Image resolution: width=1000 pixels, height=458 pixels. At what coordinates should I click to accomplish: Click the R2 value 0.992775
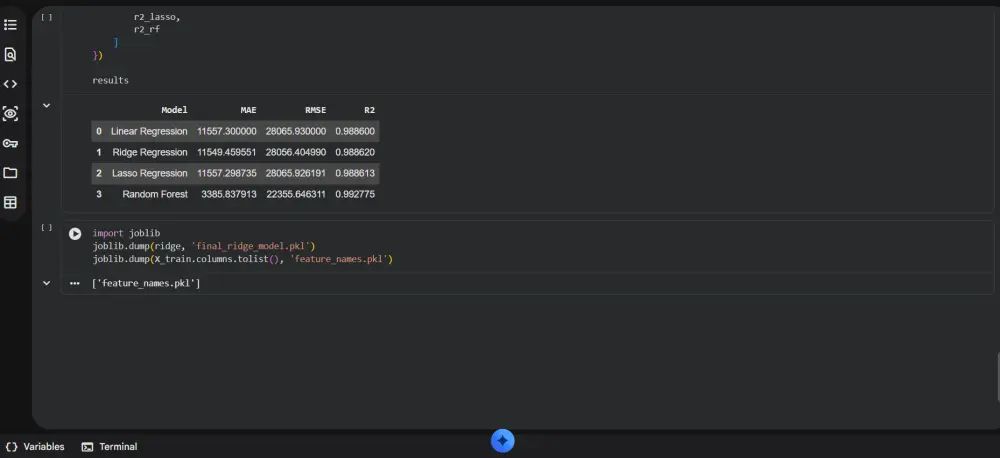[x=355, y=194]
